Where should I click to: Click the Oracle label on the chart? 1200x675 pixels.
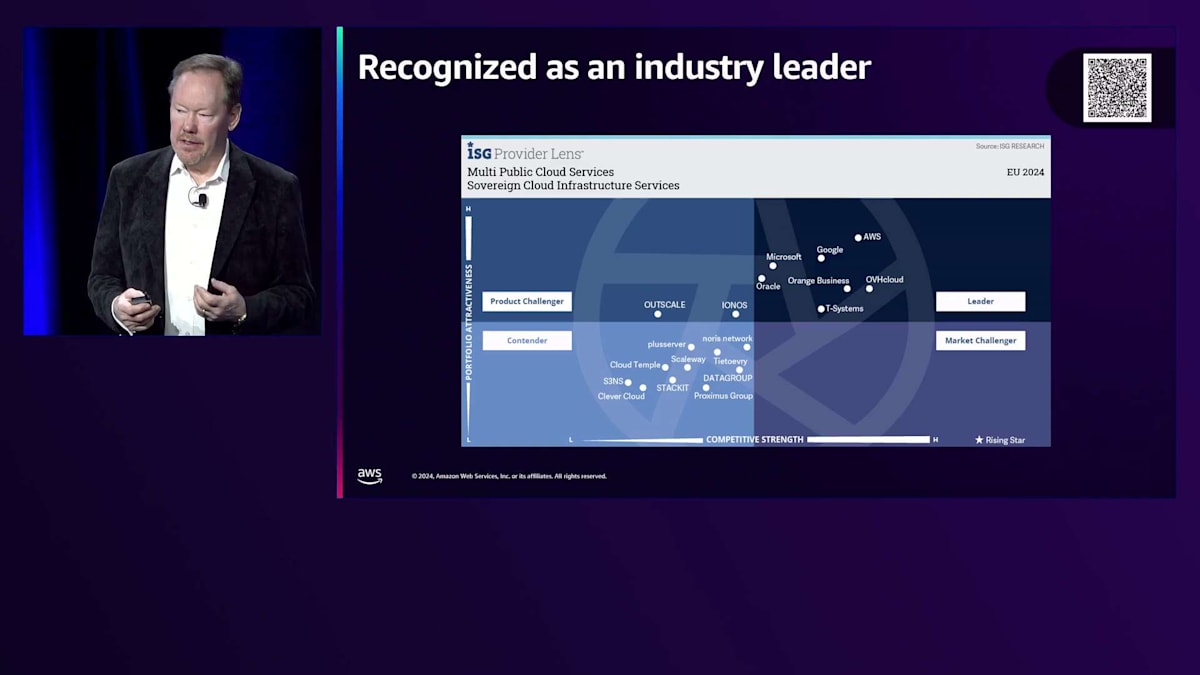[768, 287]
